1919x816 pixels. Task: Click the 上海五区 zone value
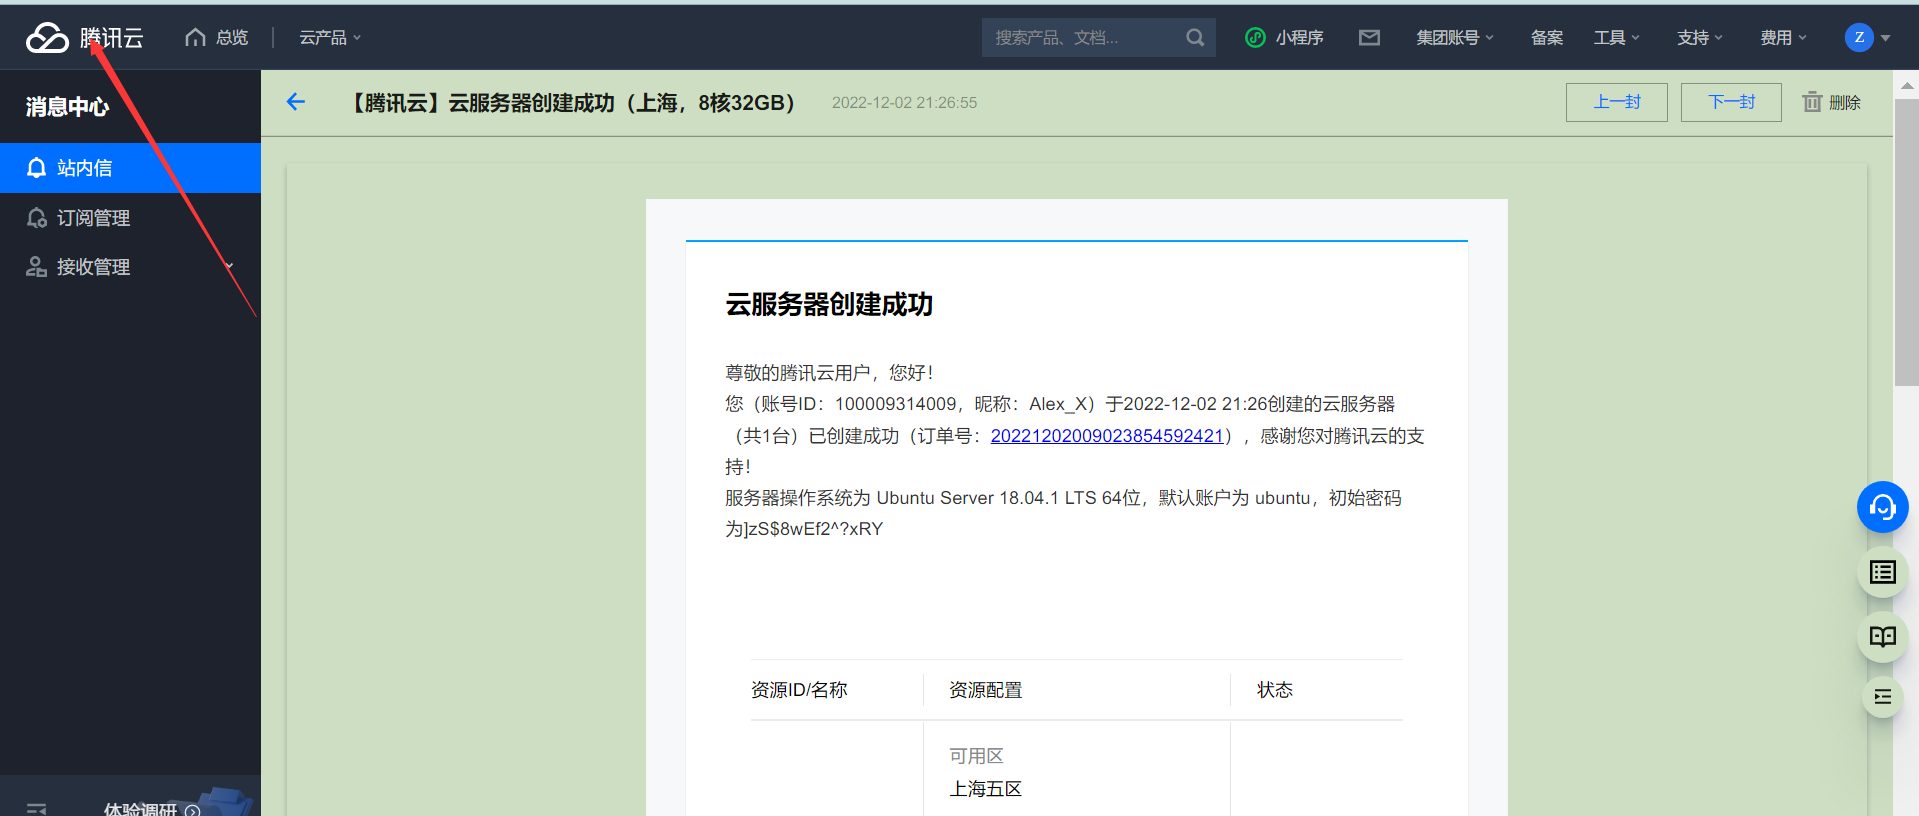click(x=985, y=789)
